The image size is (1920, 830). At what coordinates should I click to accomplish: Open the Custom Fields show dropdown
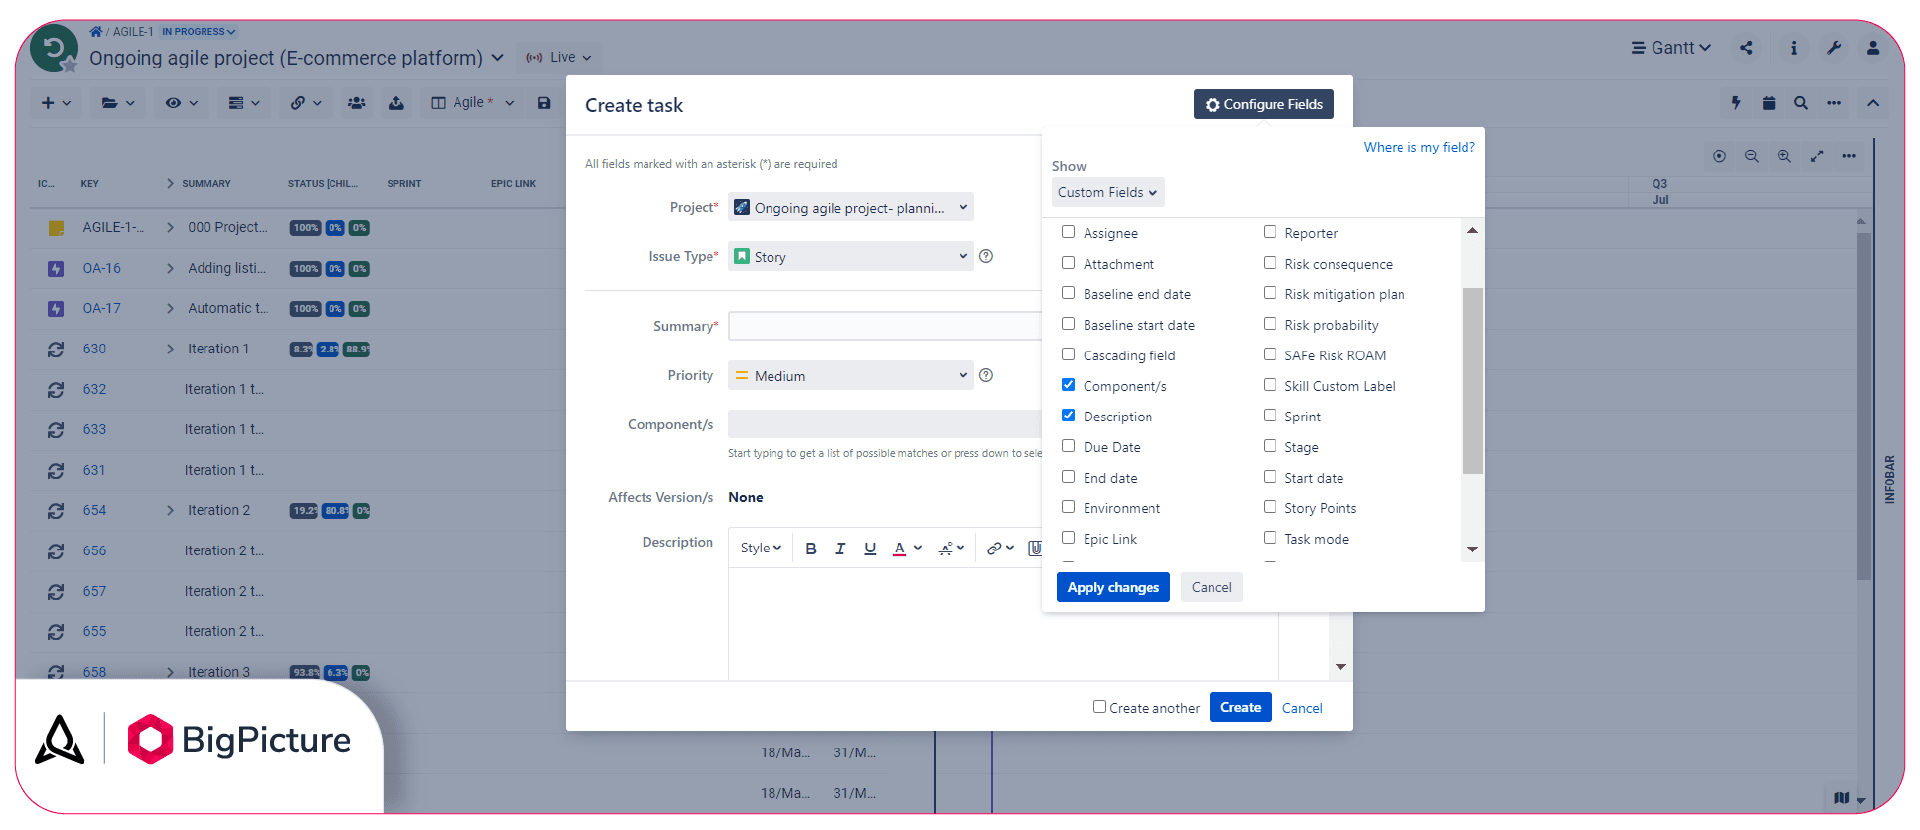click(x=1108, y=192)
